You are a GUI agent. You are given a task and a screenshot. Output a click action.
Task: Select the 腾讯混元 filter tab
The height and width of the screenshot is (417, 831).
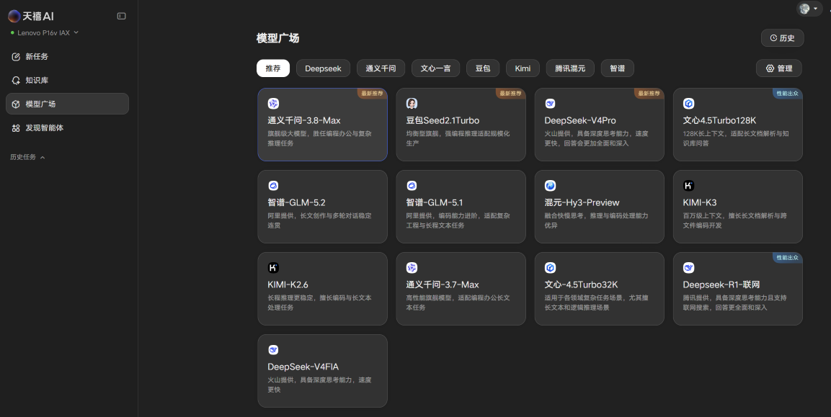click(x=570, y=68)
